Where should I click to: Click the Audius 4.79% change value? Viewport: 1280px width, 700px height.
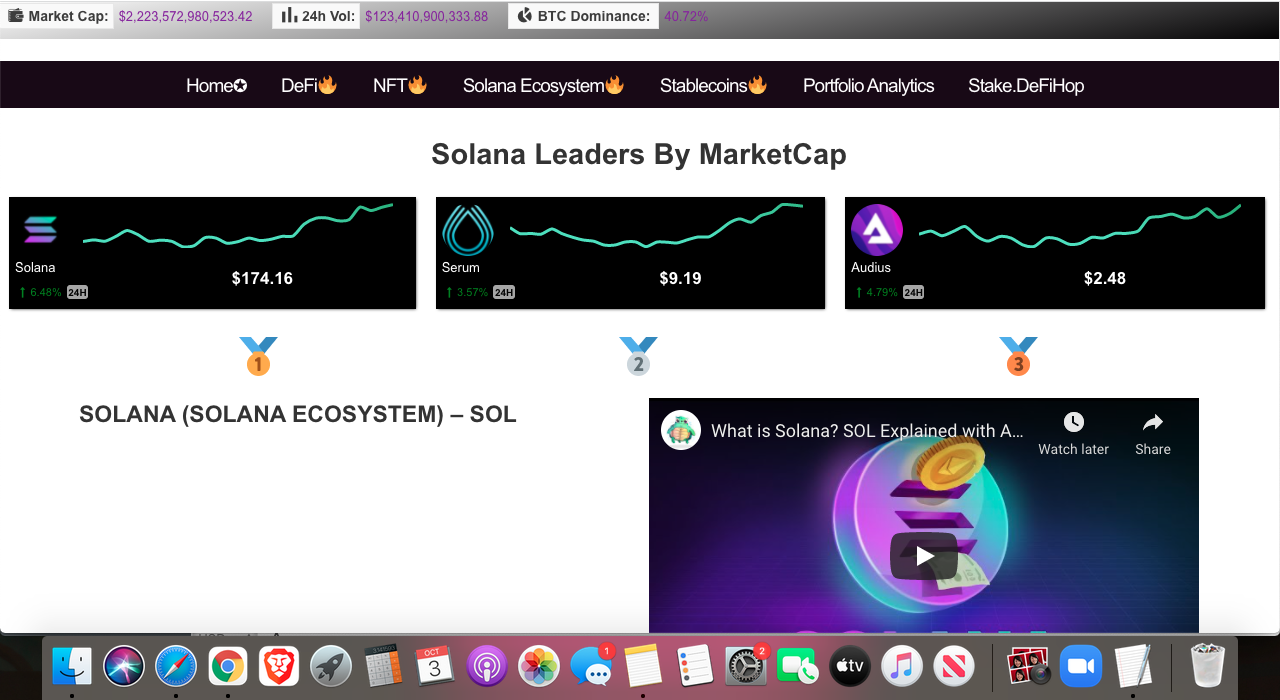[881, 292]
